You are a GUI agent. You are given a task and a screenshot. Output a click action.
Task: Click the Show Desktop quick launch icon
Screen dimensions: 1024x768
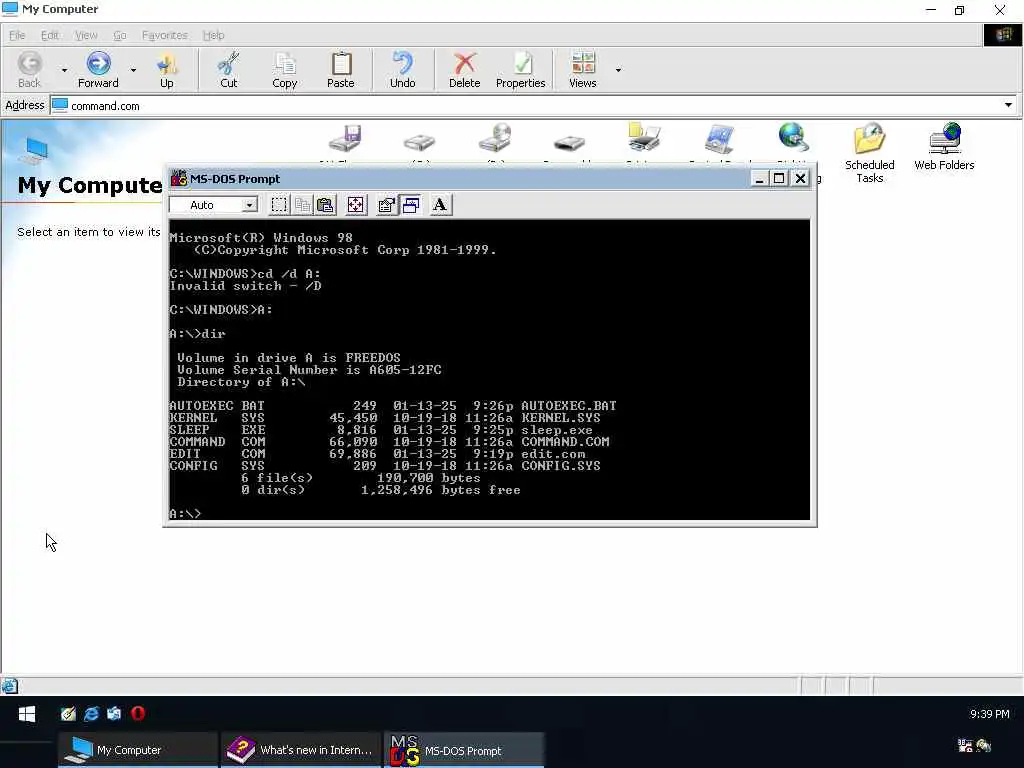coord(68,714)
